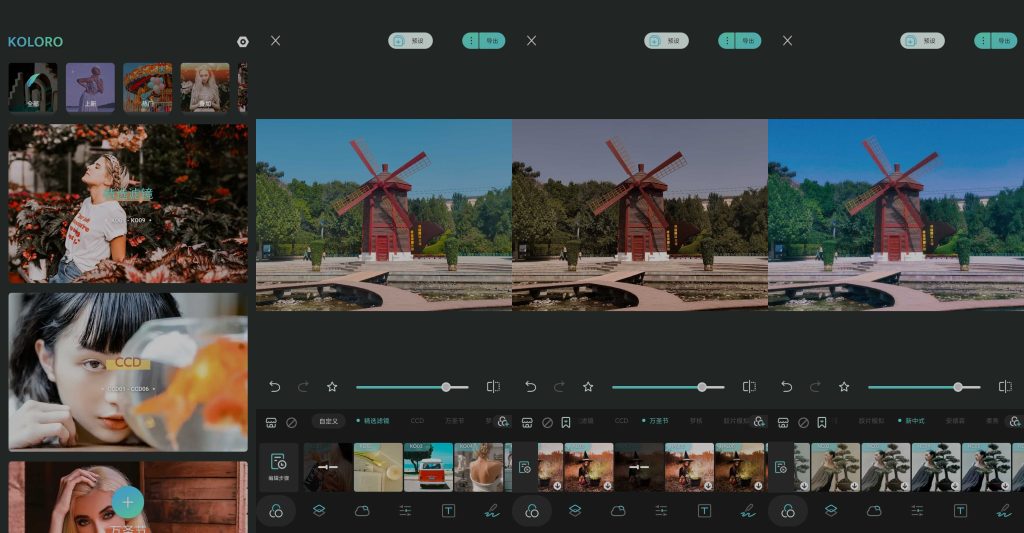Expand the 编辑步骤 edit steps panel

click(x=278, y=467)
